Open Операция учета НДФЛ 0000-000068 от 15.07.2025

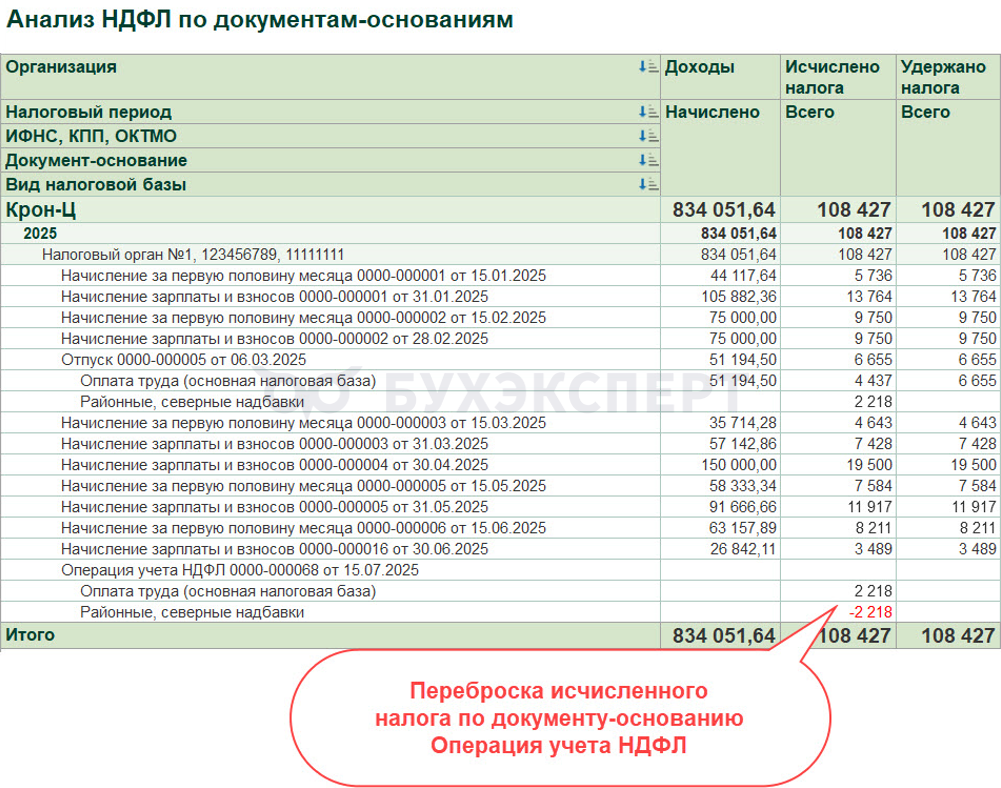point(240,570)
